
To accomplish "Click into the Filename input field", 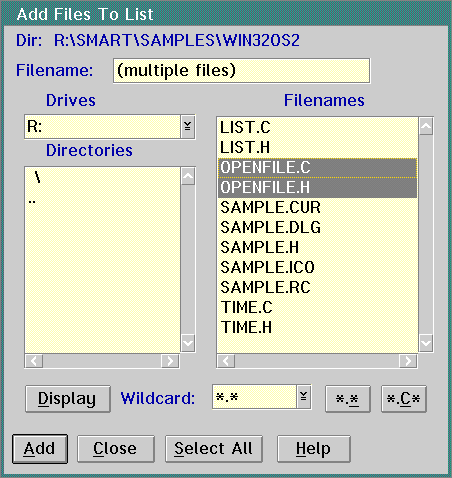I will coord(241,71).
